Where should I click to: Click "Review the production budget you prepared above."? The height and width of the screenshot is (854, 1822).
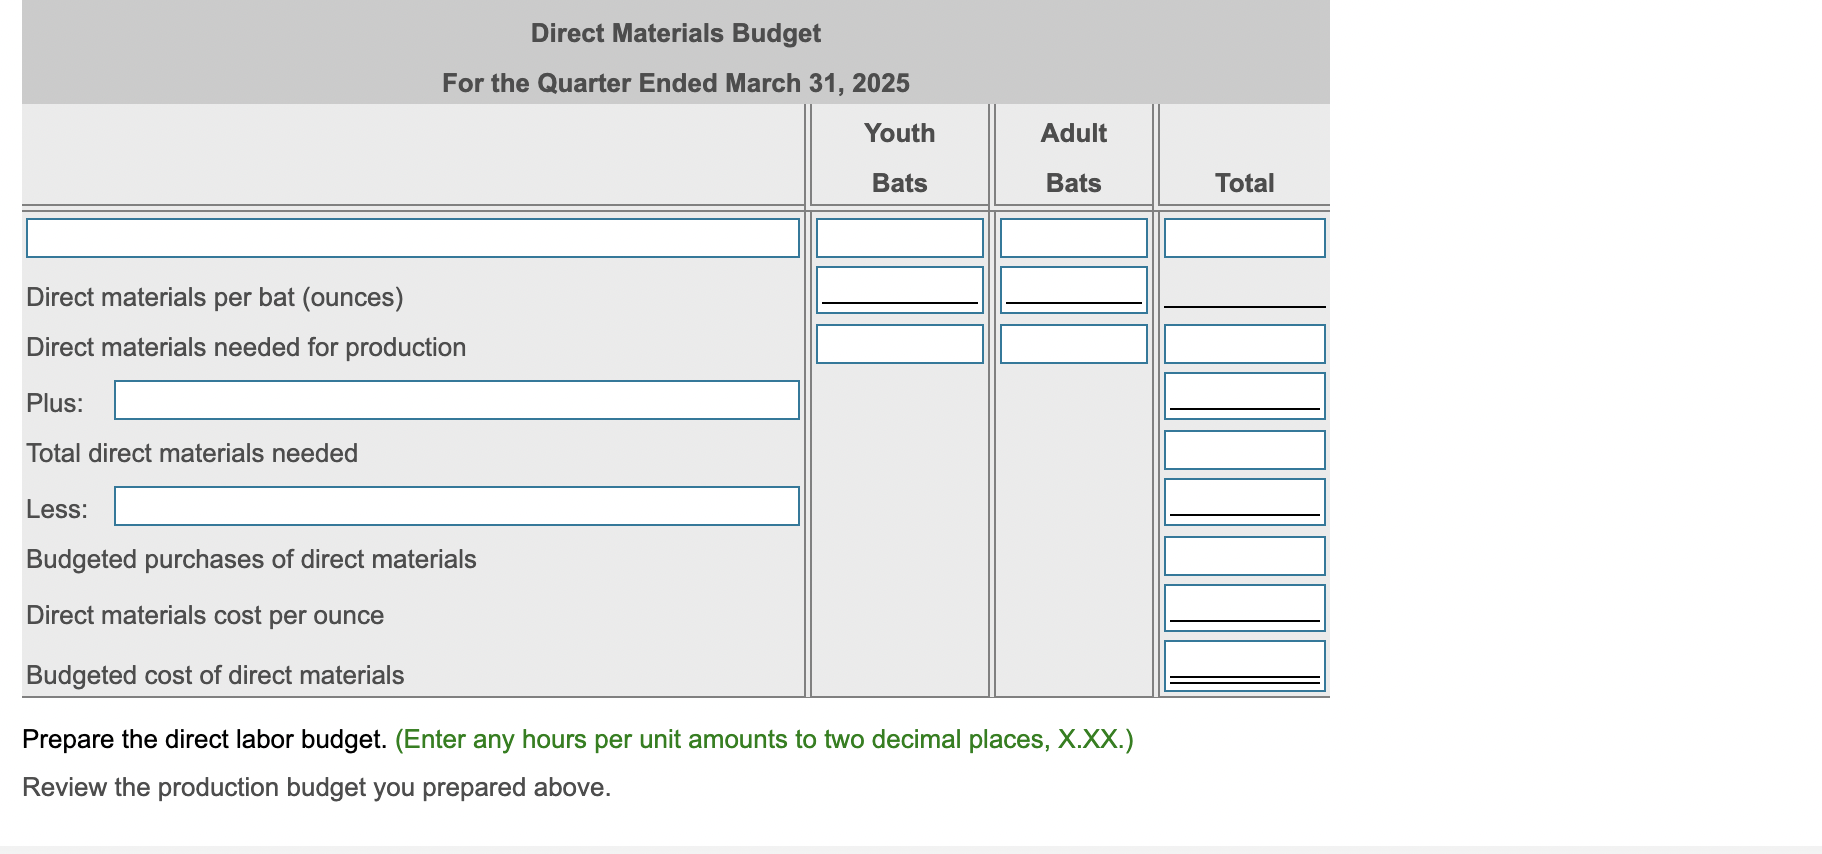(x=317, y=787)
